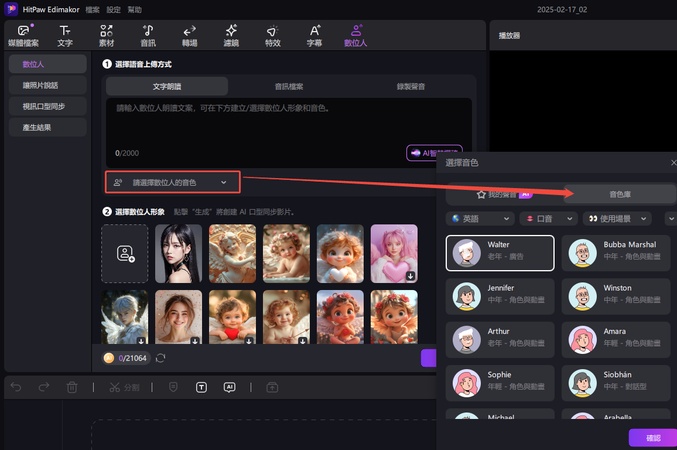Open the 媒體檔案 media tab
The height and width of the screenshot is (450, 677).
click(x=23, y=36)
